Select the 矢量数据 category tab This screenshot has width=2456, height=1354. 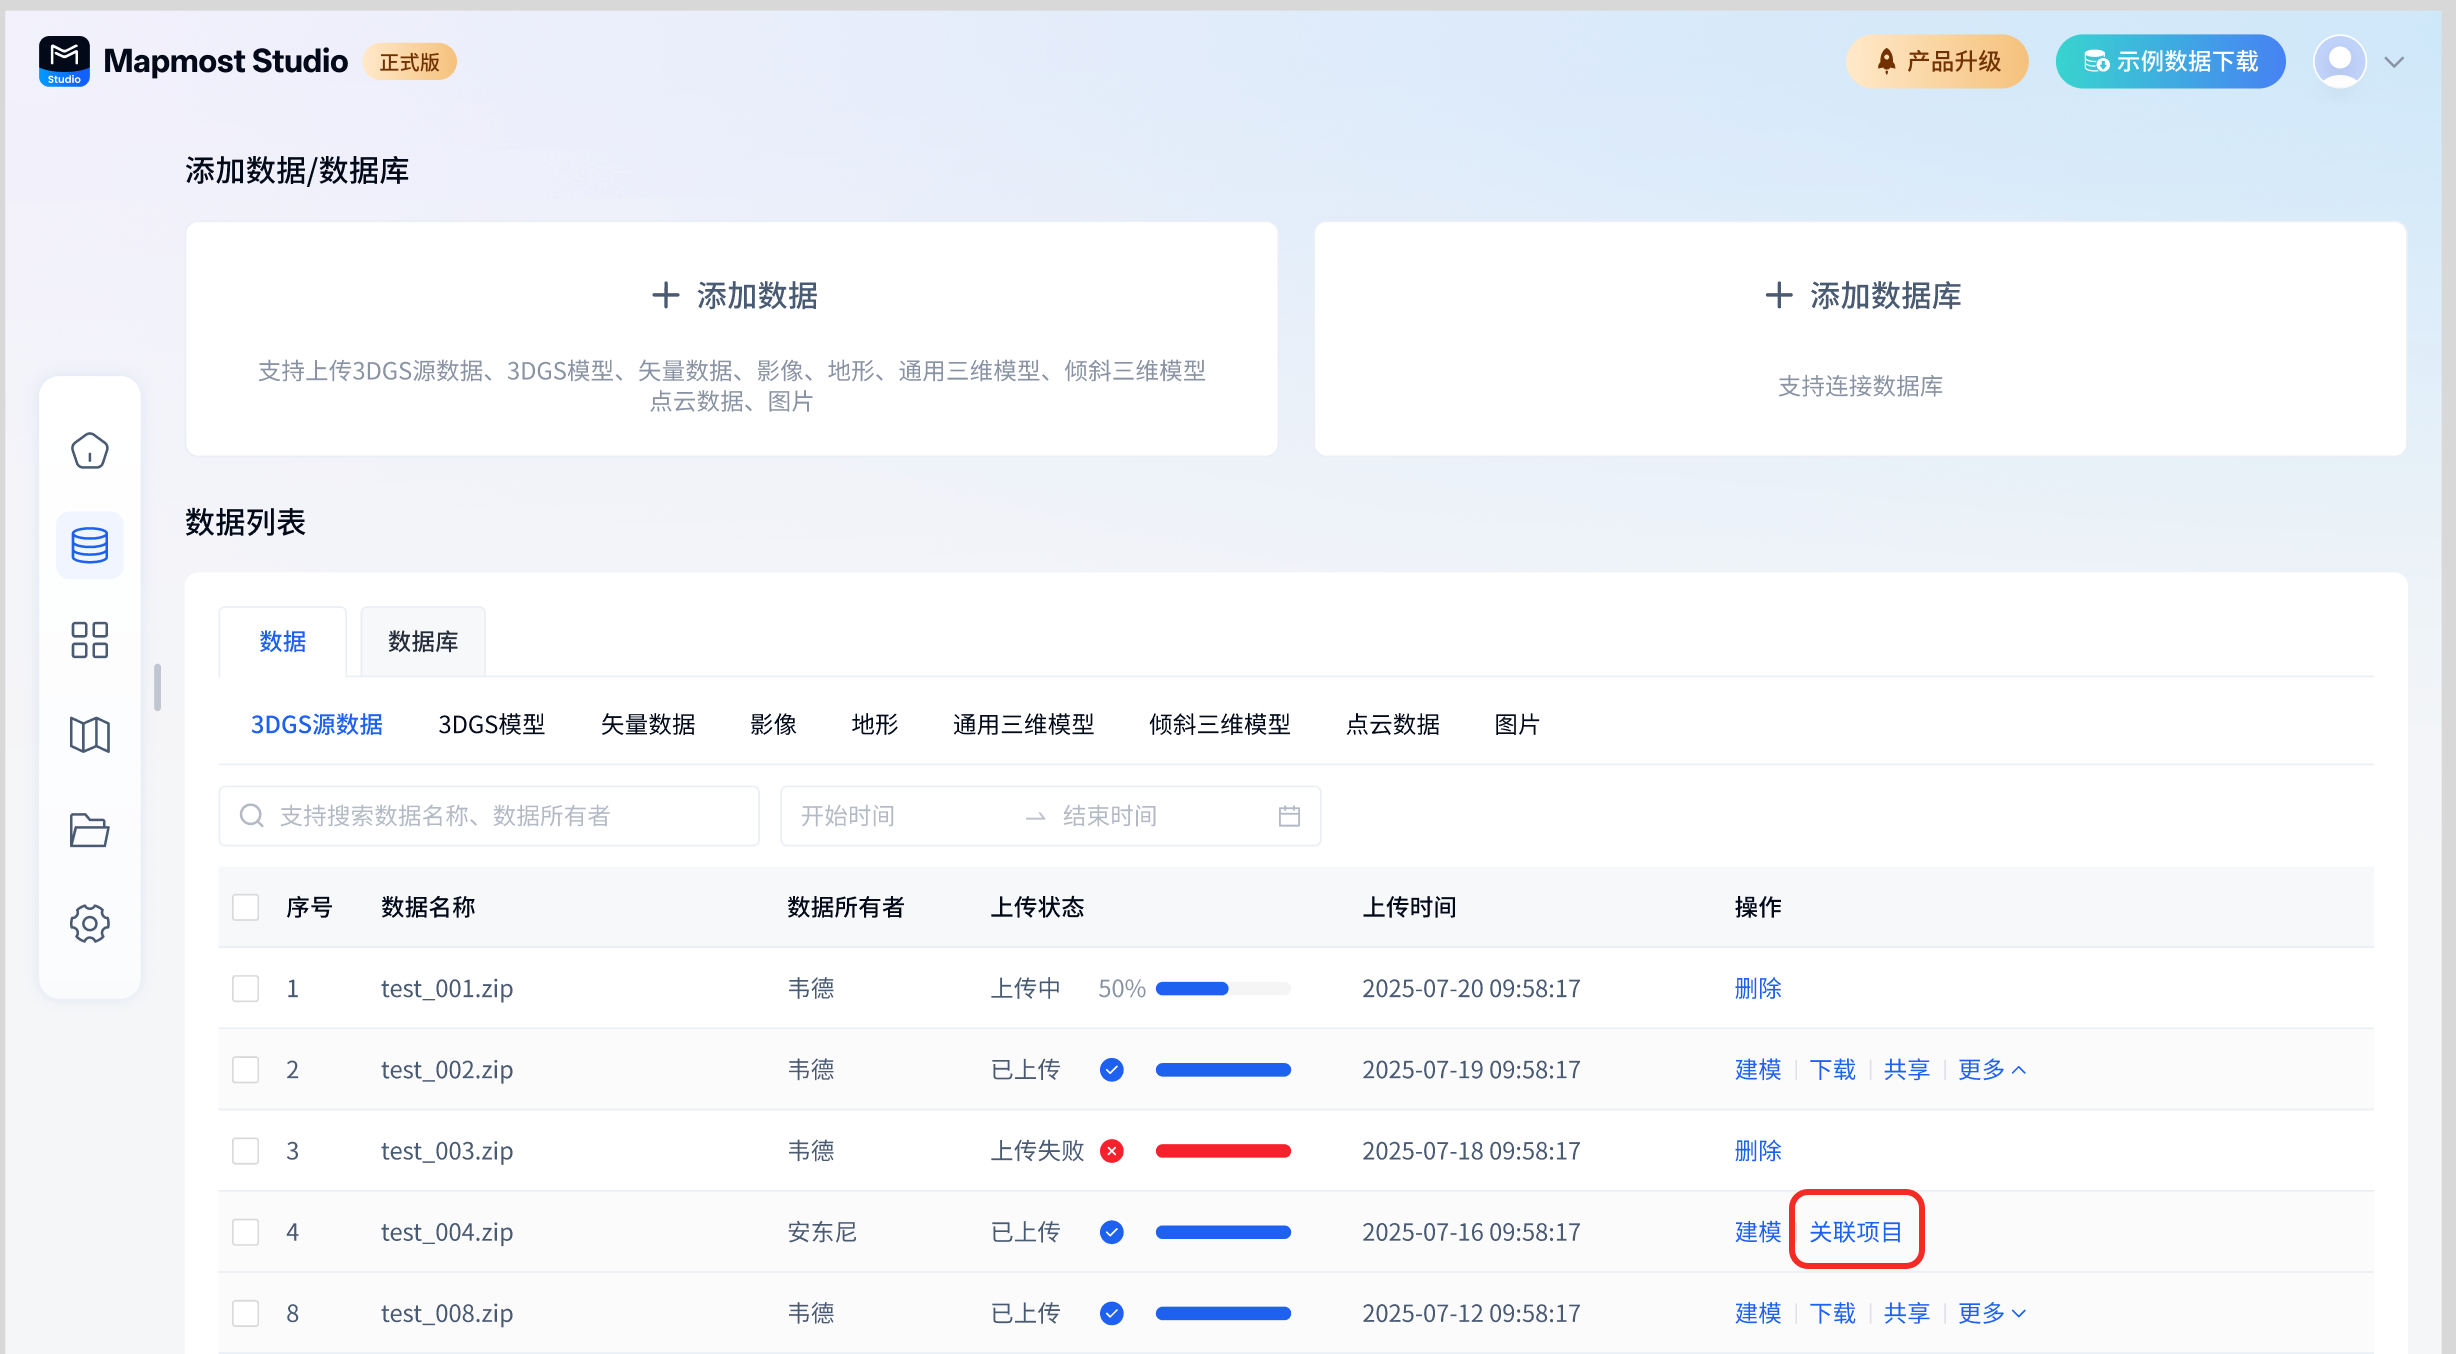[647, 725]
